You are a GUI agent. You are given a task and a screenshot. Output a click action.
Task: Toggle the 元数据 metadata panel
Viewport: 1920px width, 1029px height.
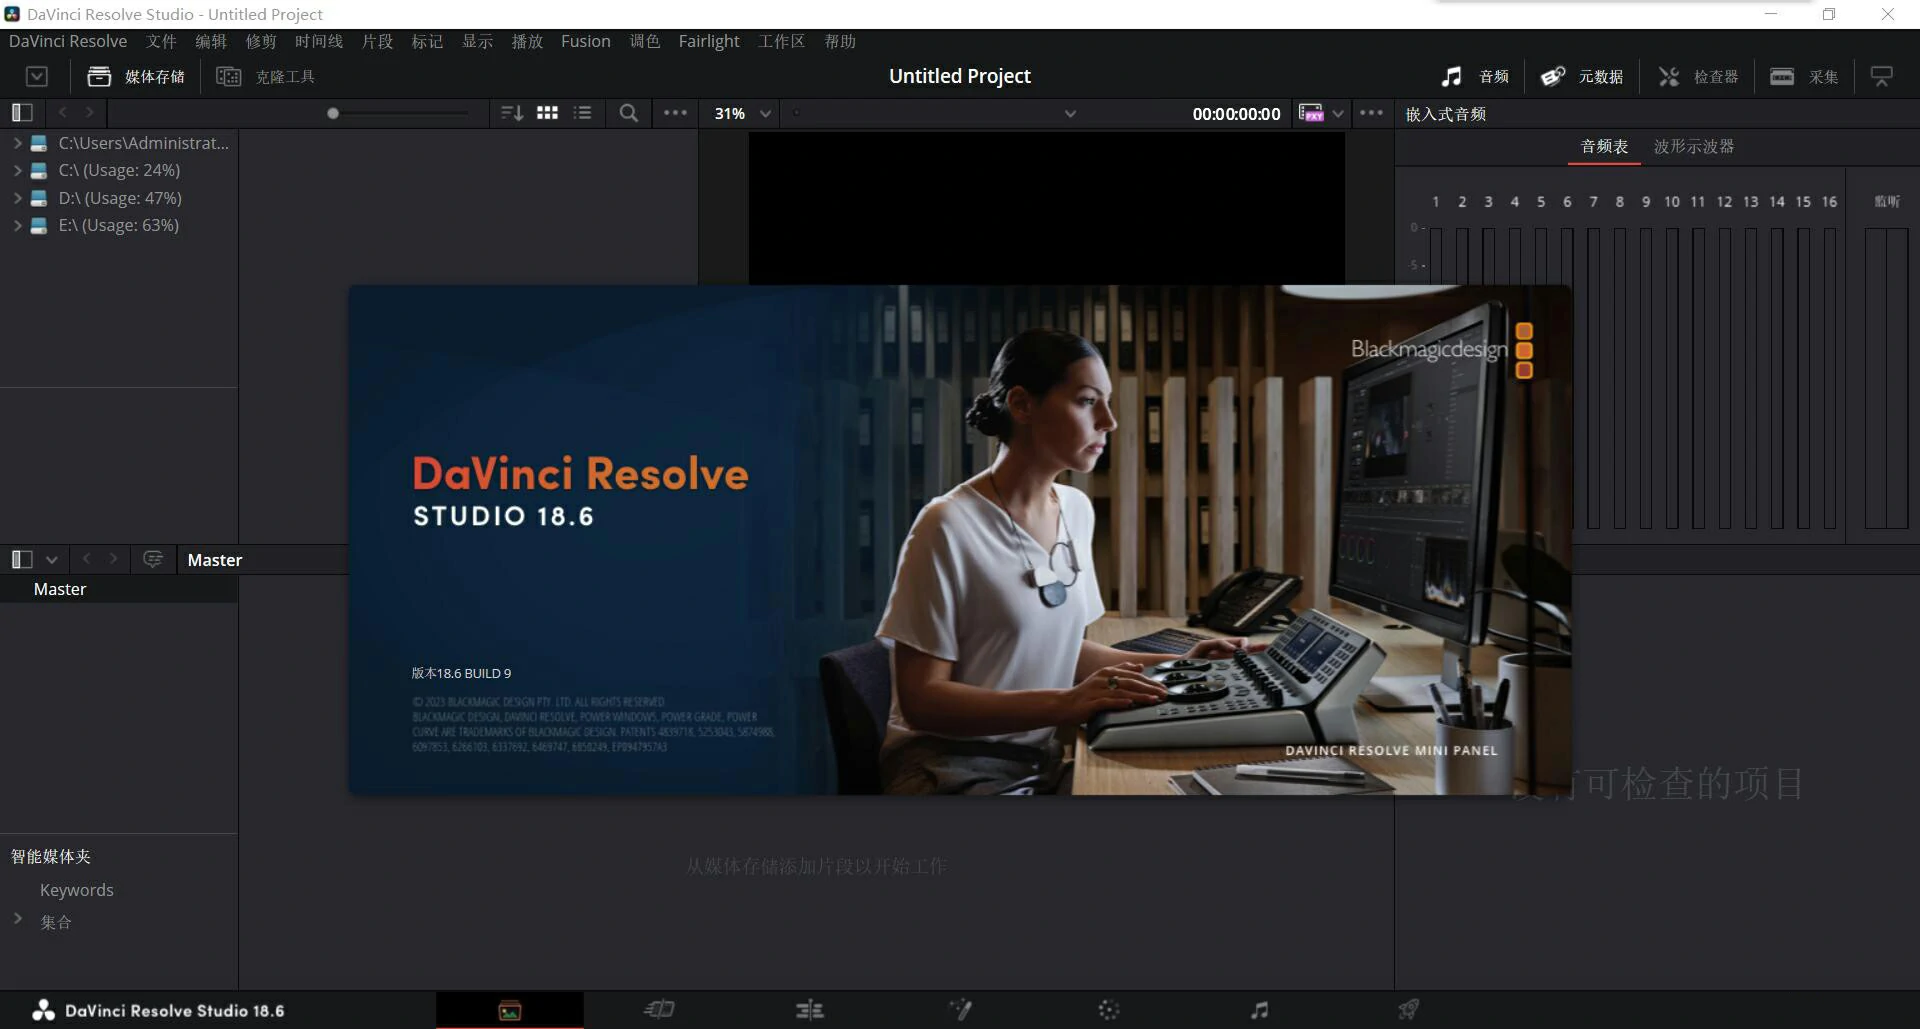(1581, 76)
